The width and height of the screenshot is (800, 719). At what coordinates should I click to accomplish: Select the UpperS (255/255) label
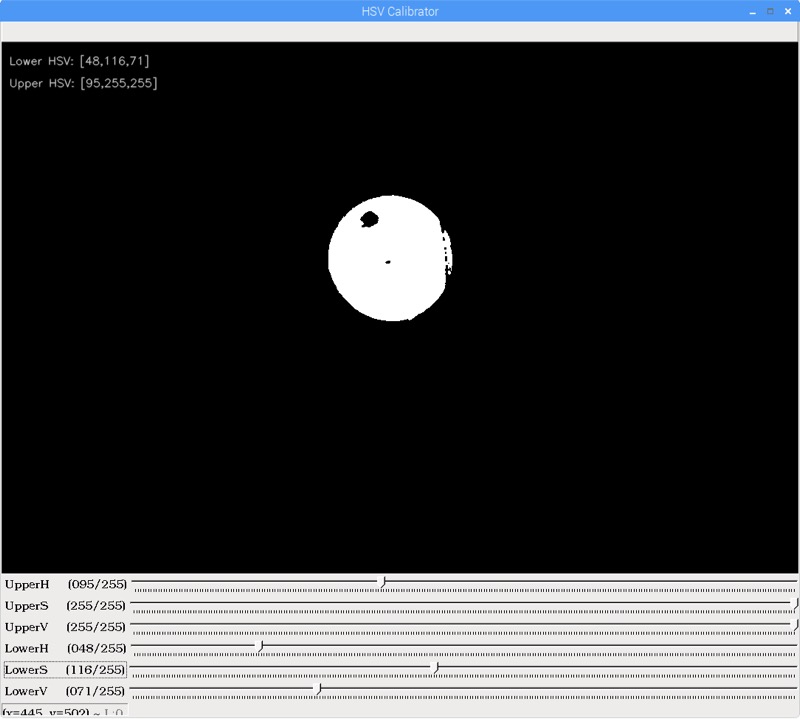(65, 606)
